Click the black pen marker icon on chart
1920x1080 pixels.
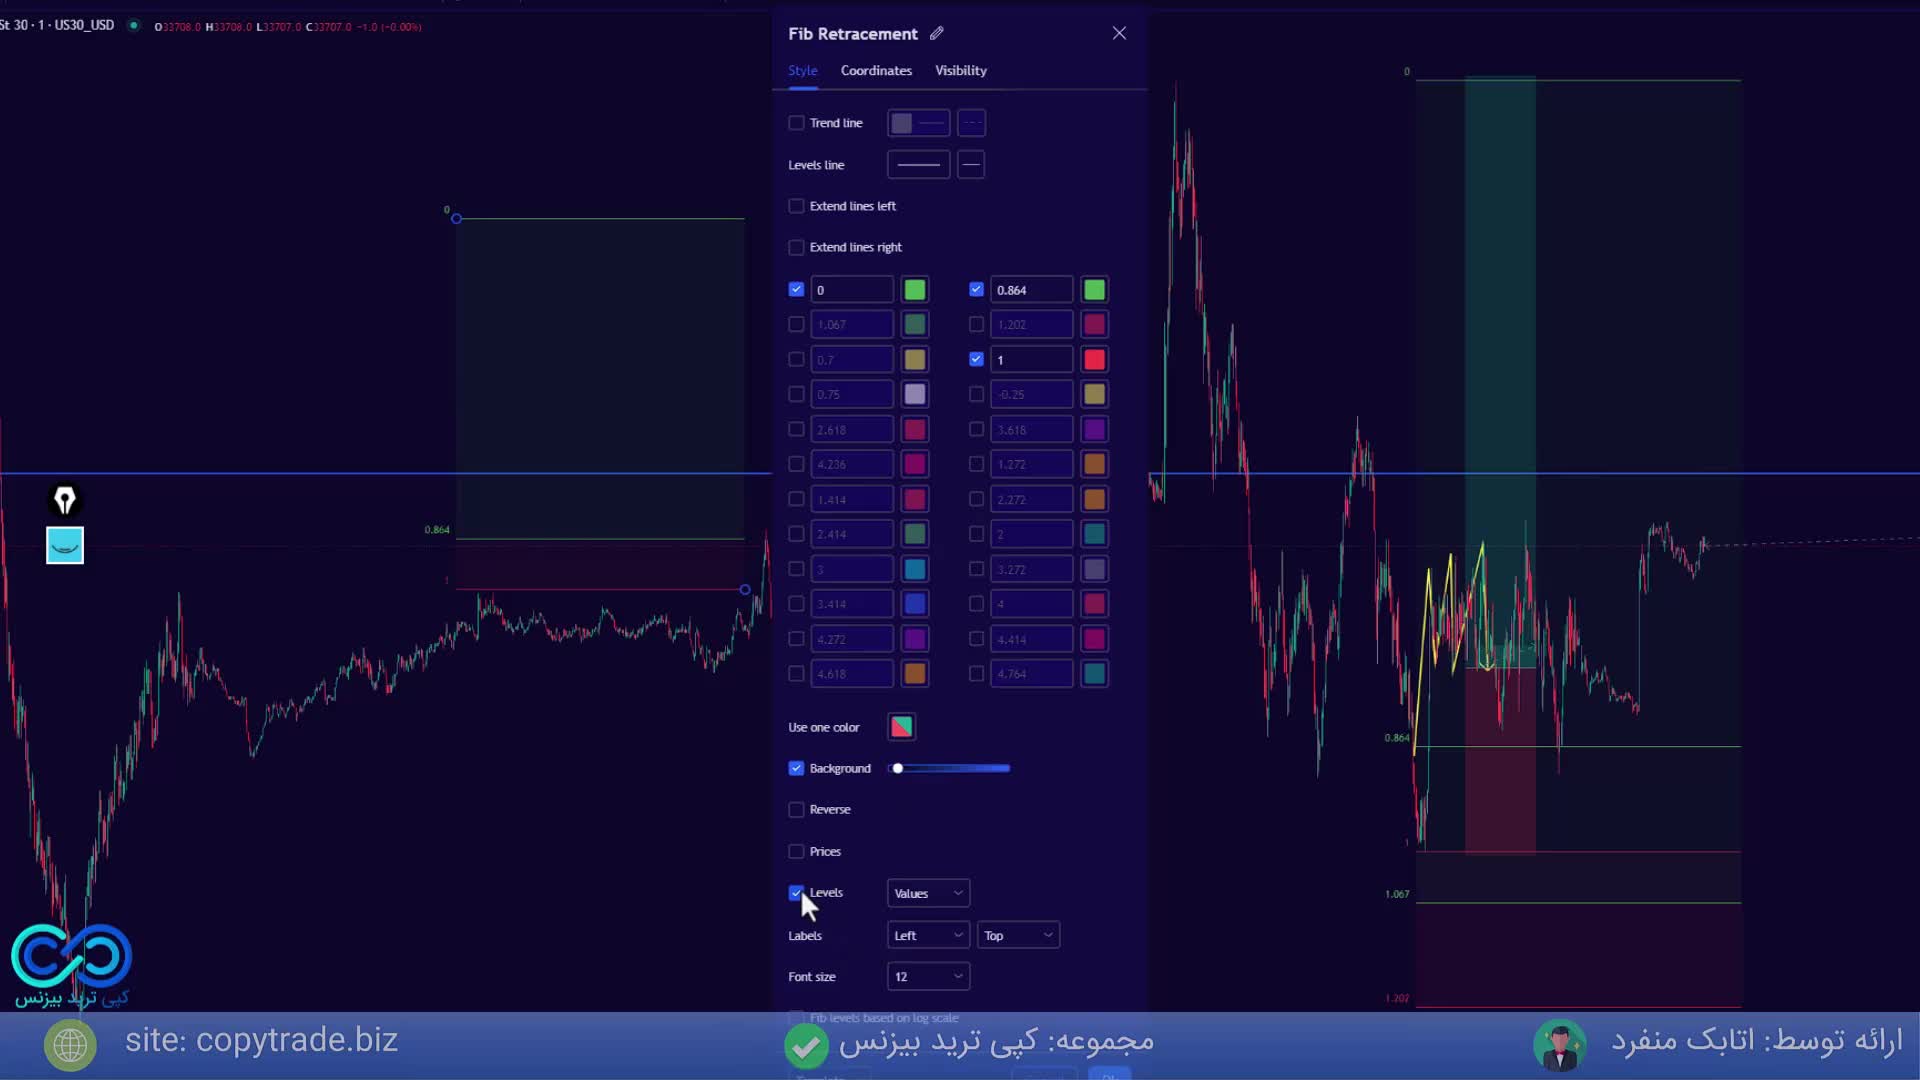point(65,500)
